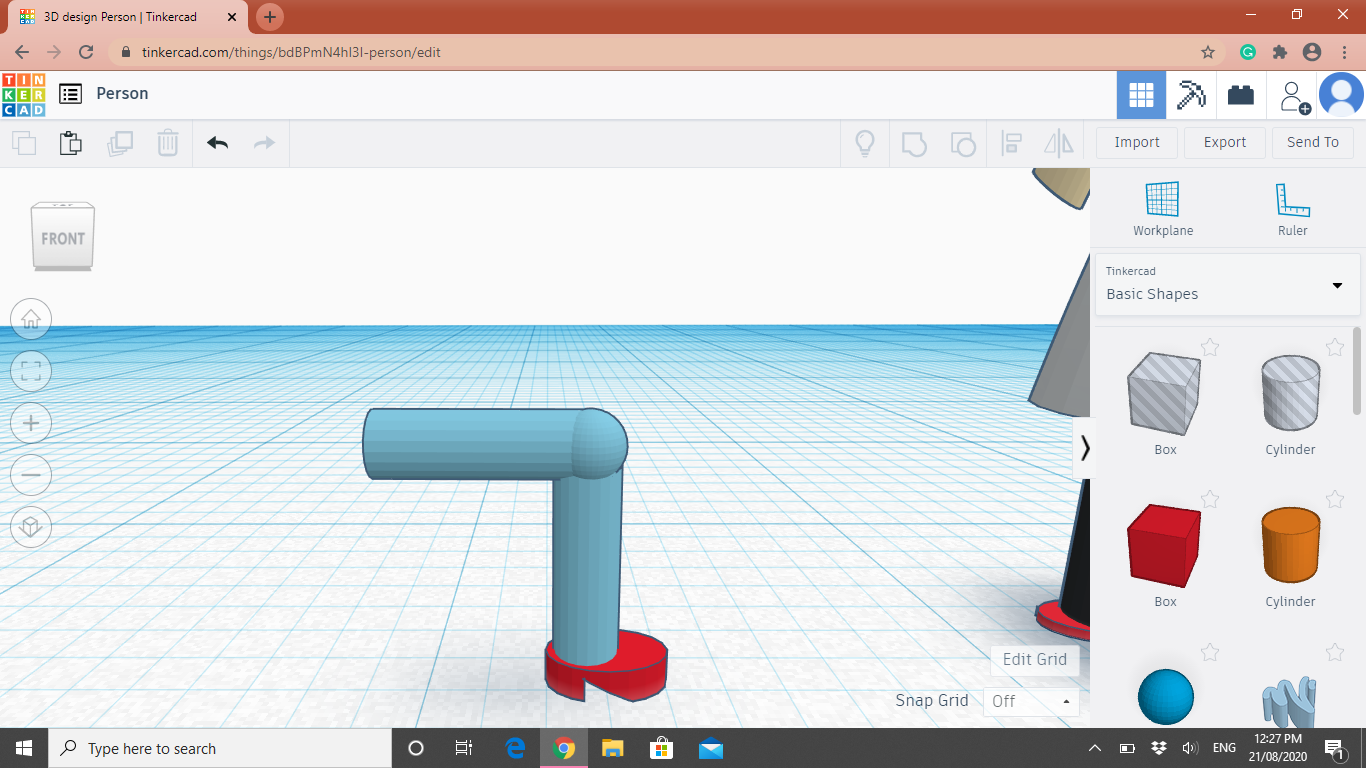This screenshot has height=768, width=1366.
Task: Click the Tinkercad logo
Action: tap(23, 94)
